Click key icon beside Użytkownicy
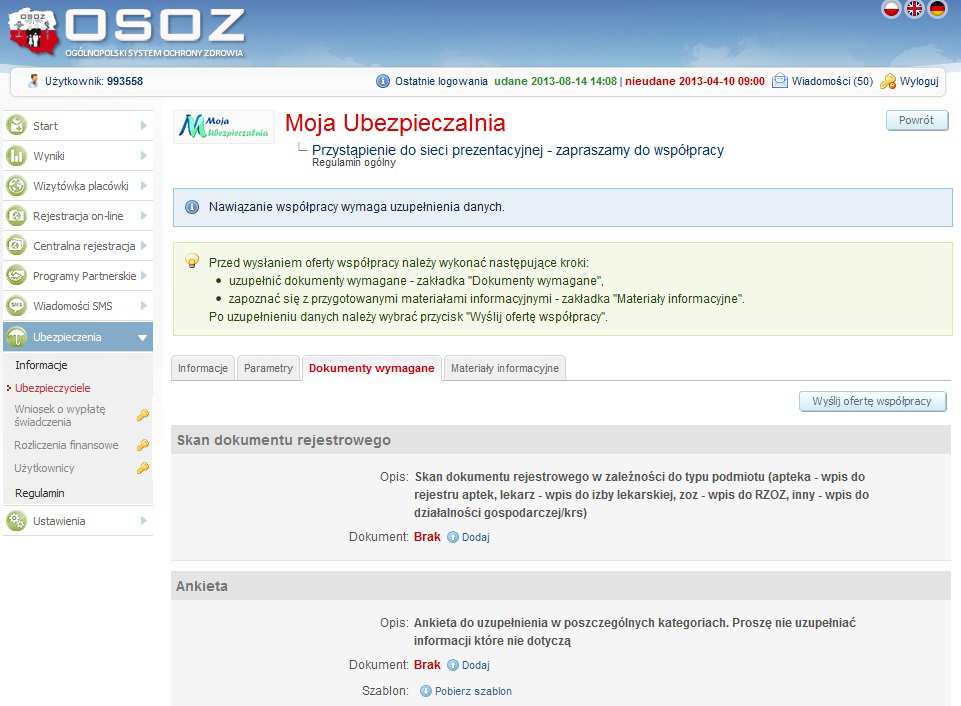961x706 pixels. click(x=143, y=468)
